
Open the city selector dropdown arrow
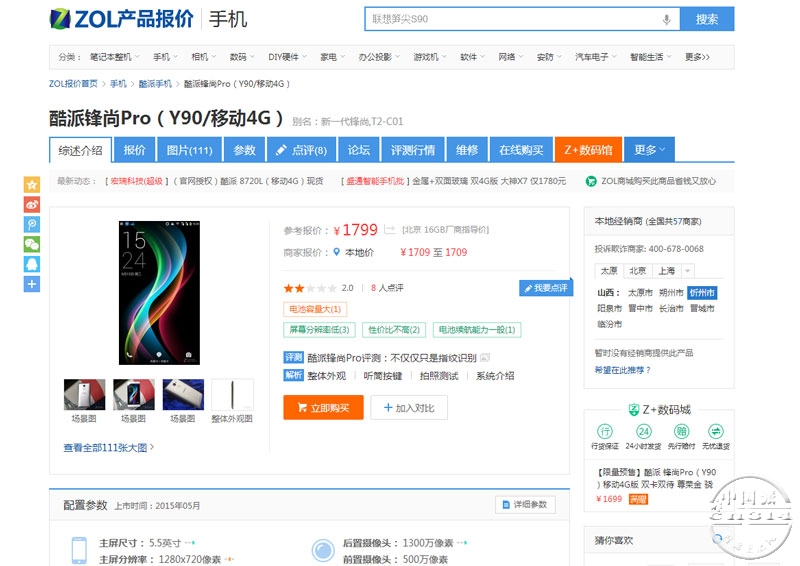coord(687,270)
